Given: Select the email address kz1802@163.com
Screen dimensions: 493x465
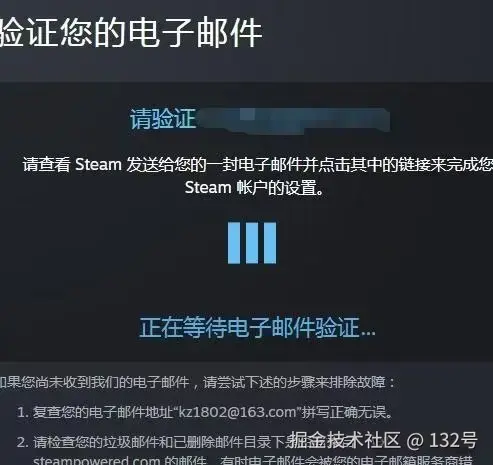Looking at the screenshot, I should point(237,412).
